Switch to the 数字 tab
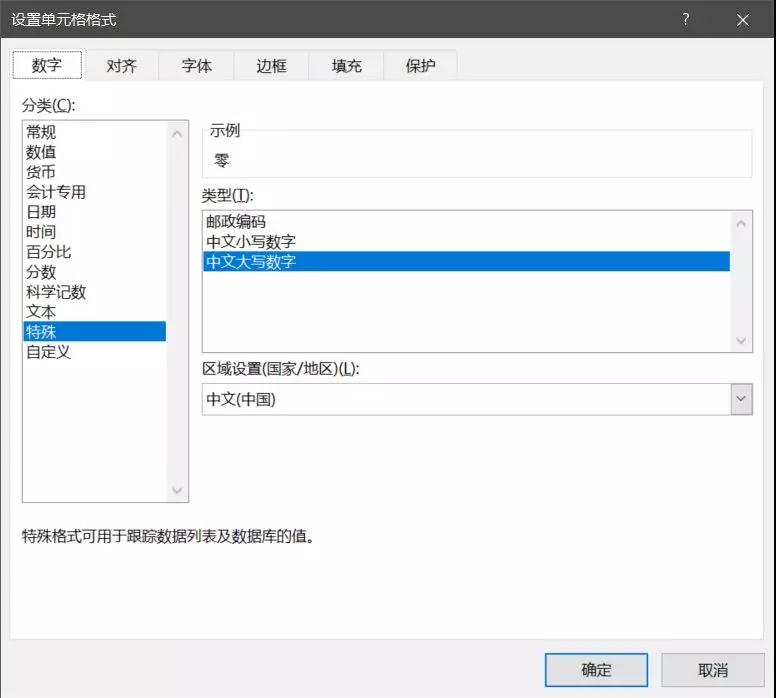The image size is (776, 698). coord(47,65)
